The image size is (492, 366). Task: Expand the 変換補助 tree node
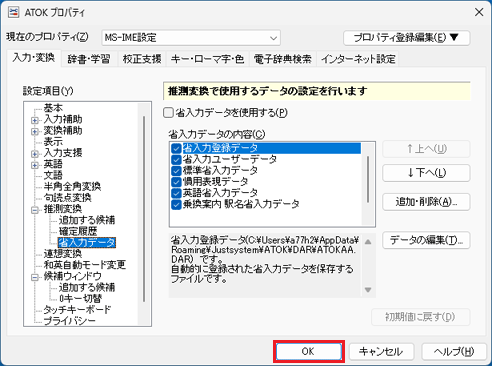pyautogui.click(x=35, y=131)
